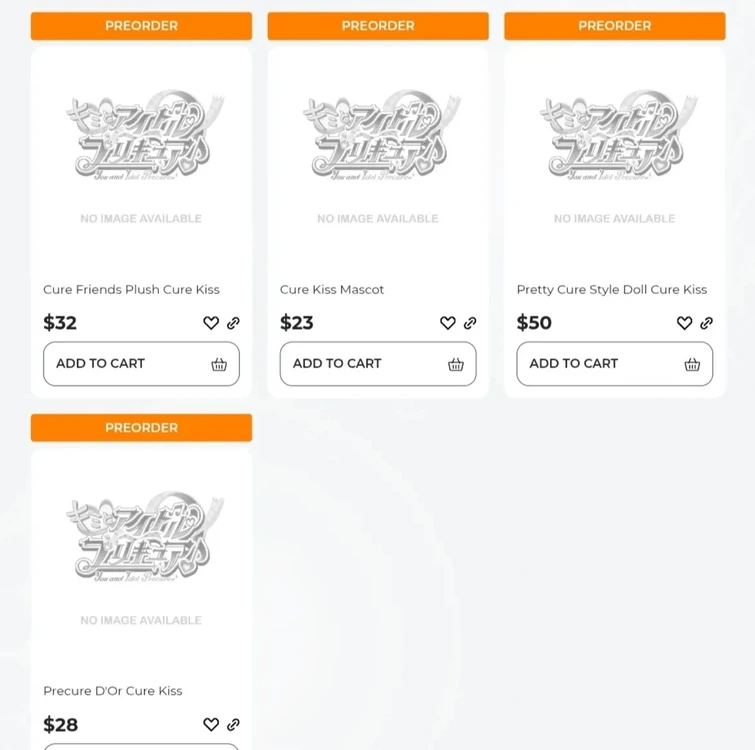The width and height of the screenshot is (755, 750).
Task: Open Pretty Cure Style Doll Cure Kiss title
Action: coord(611,290)
